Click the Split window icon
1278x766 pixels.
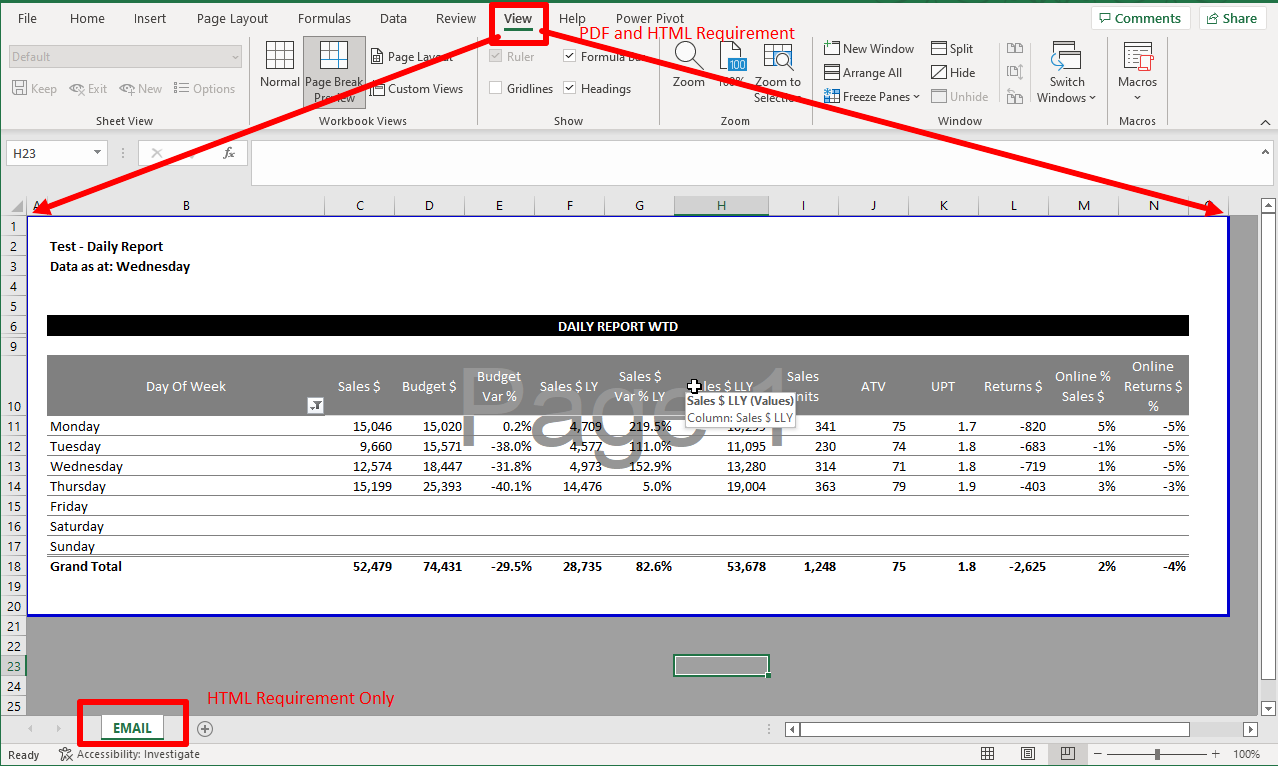(x=939, y=48)
